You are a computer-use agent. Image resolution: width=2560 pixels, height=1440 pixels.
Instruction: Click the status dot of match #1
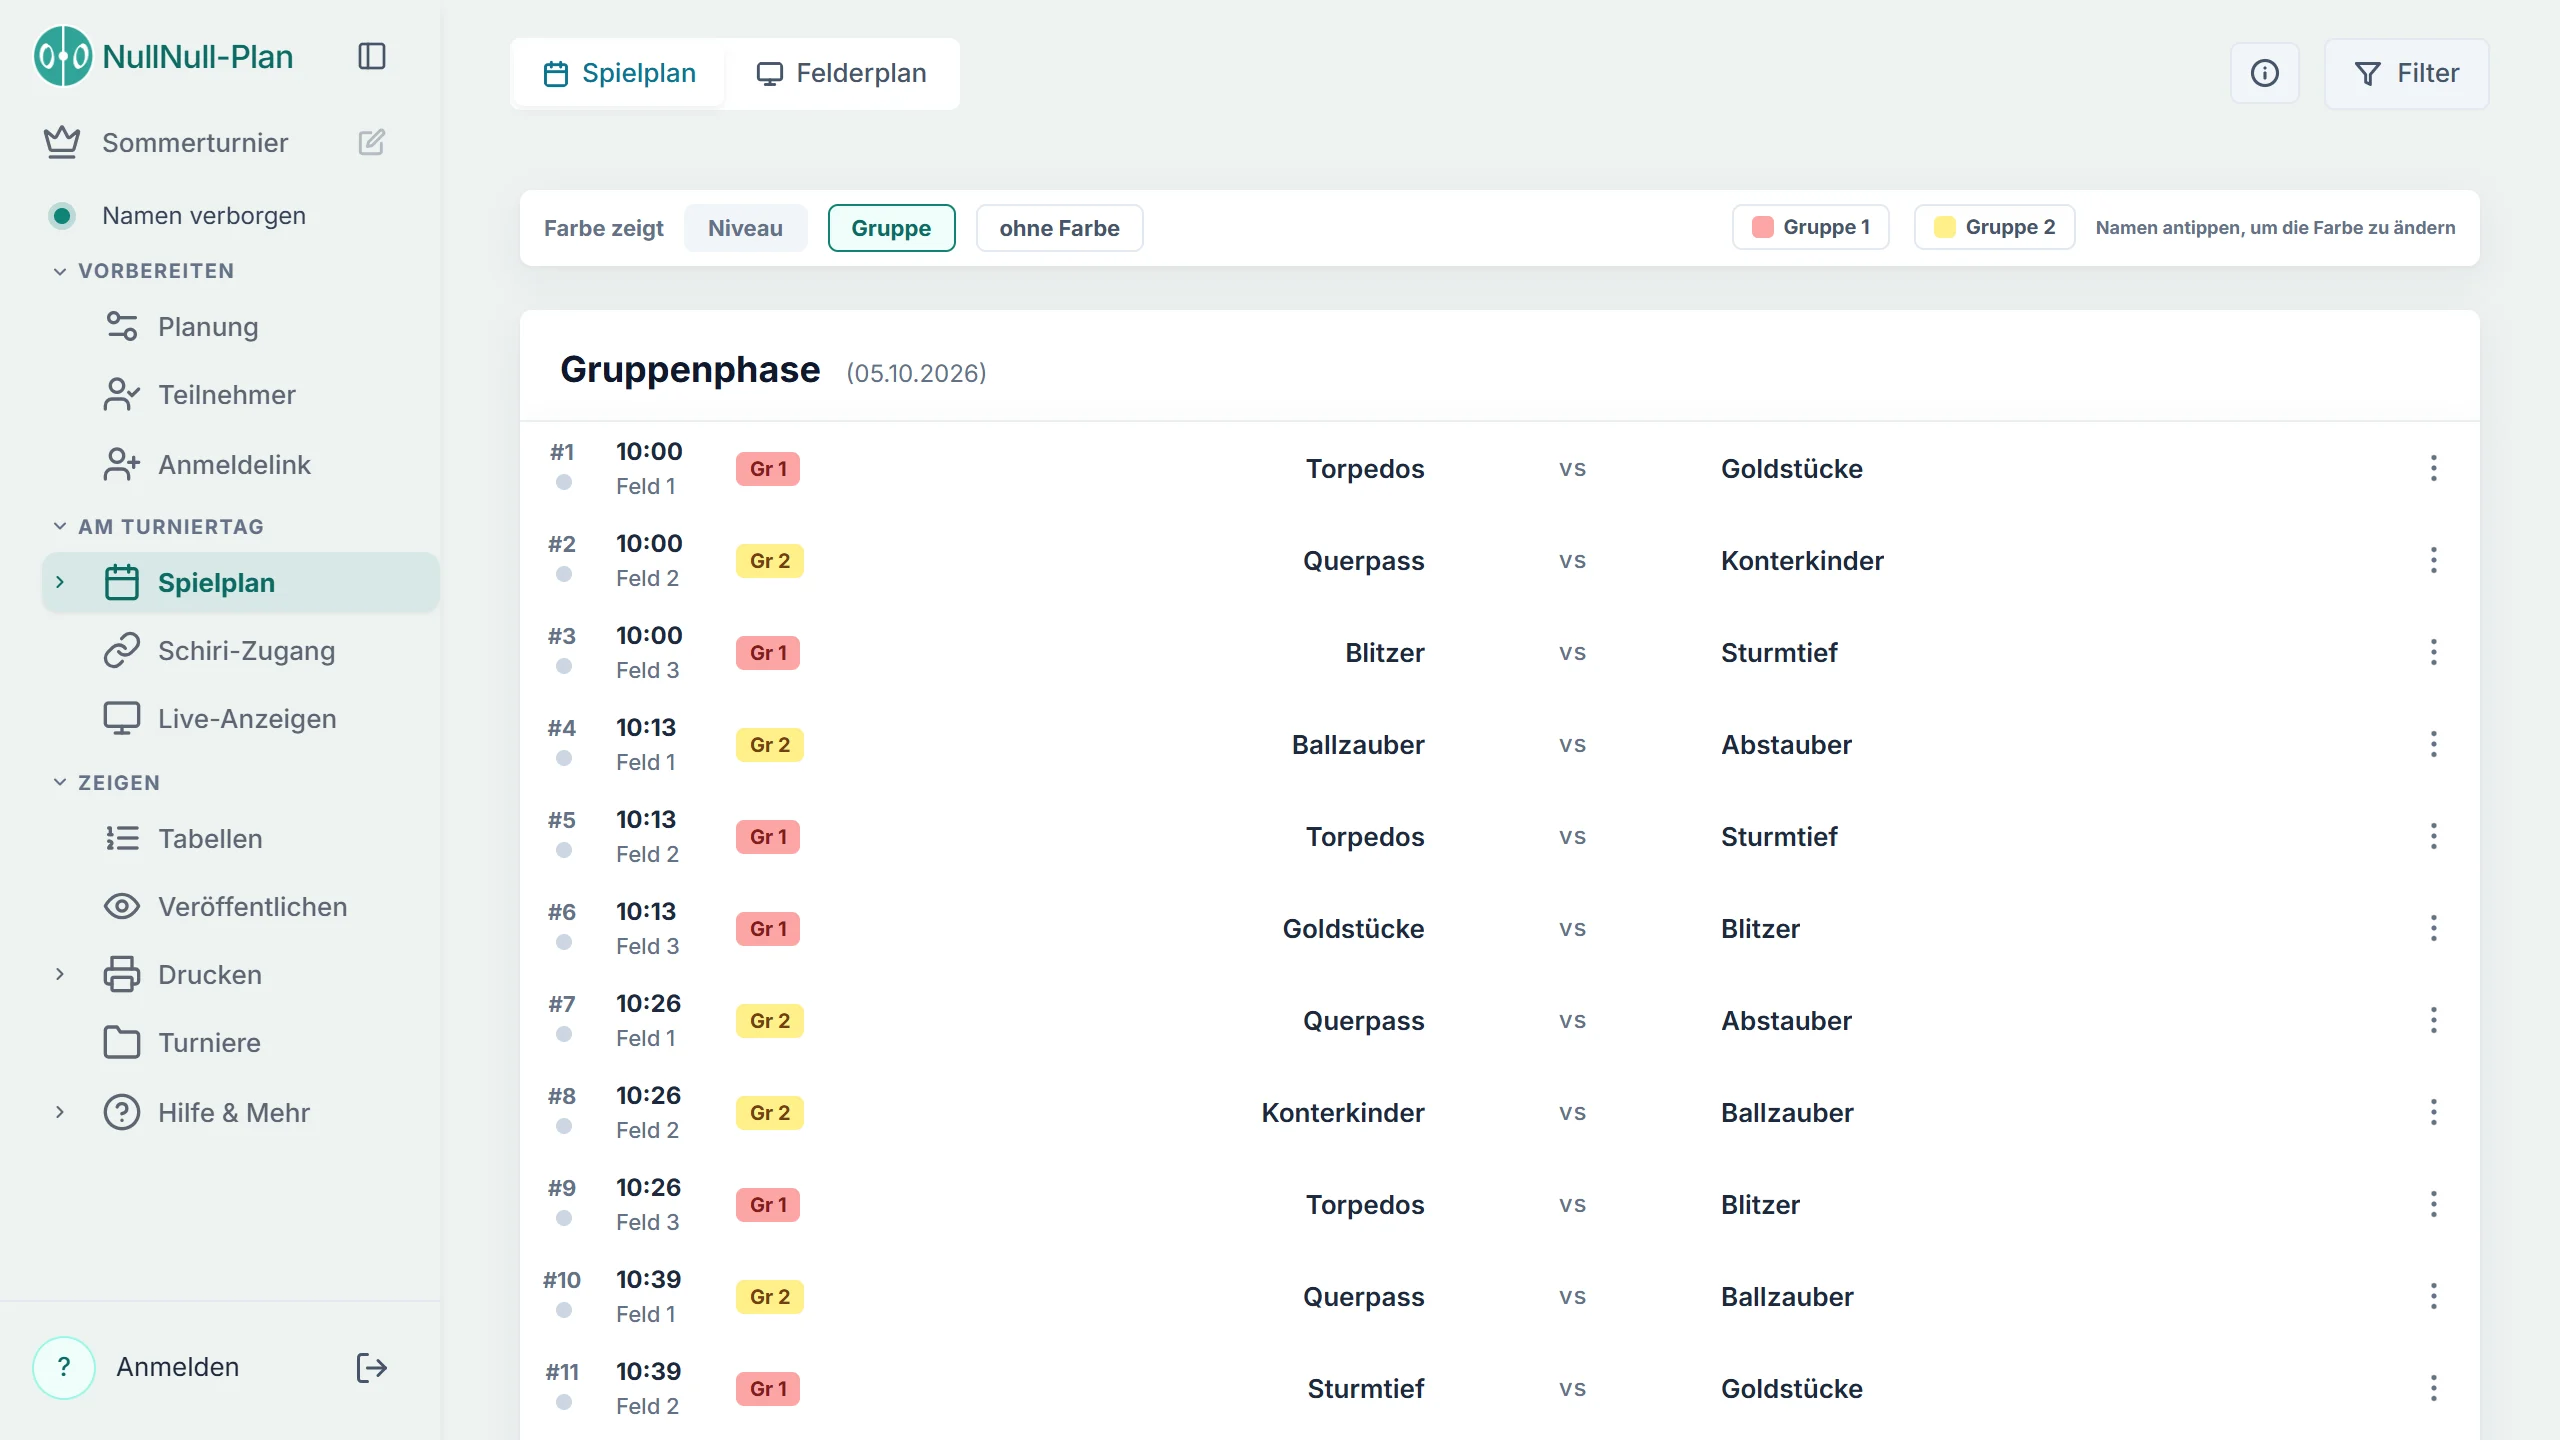(x=564, y=482)
